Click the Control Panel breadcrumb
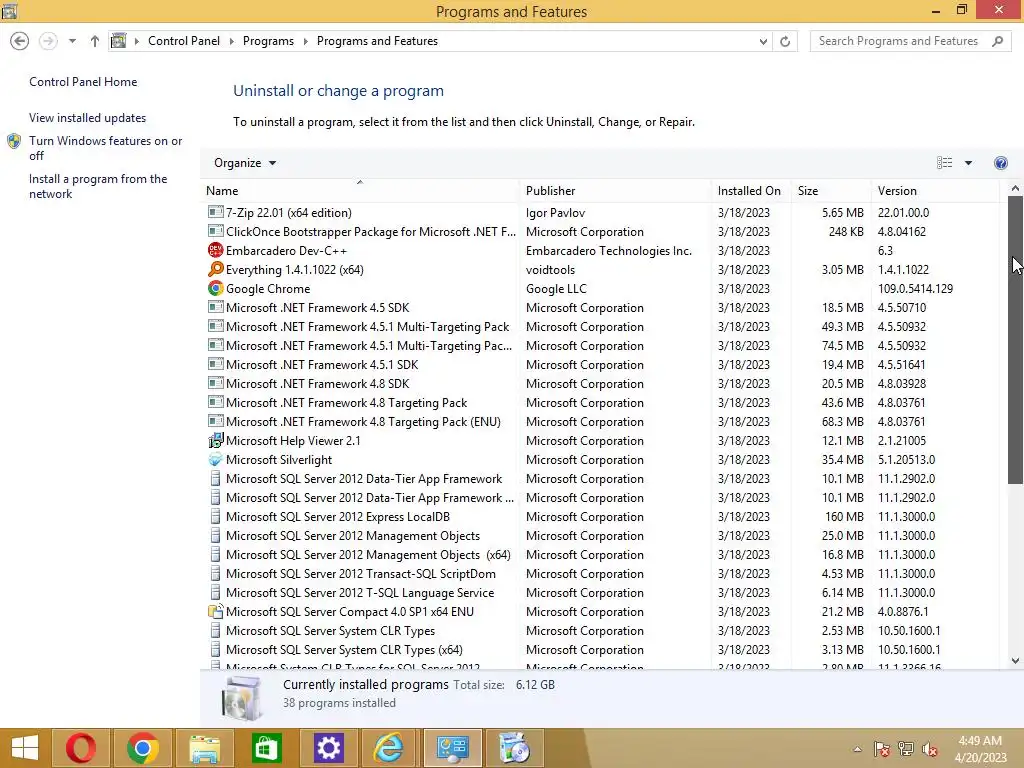 pos(184,41)
